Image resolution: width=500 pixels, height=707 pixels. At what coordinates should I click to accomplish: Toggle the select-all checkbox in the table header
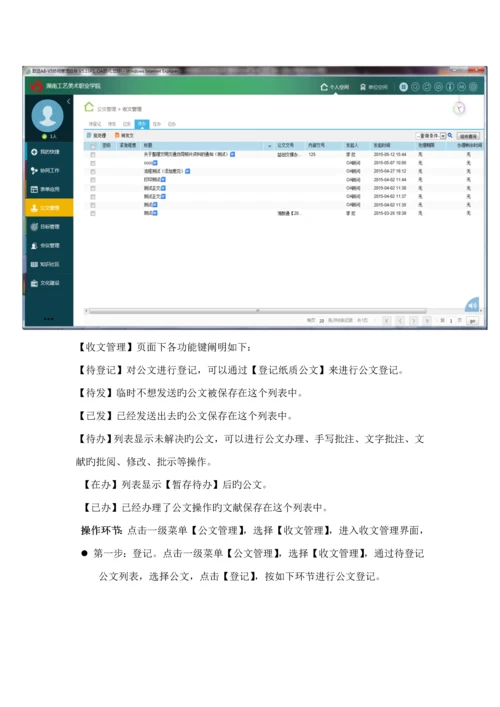[x=93, y=146]
